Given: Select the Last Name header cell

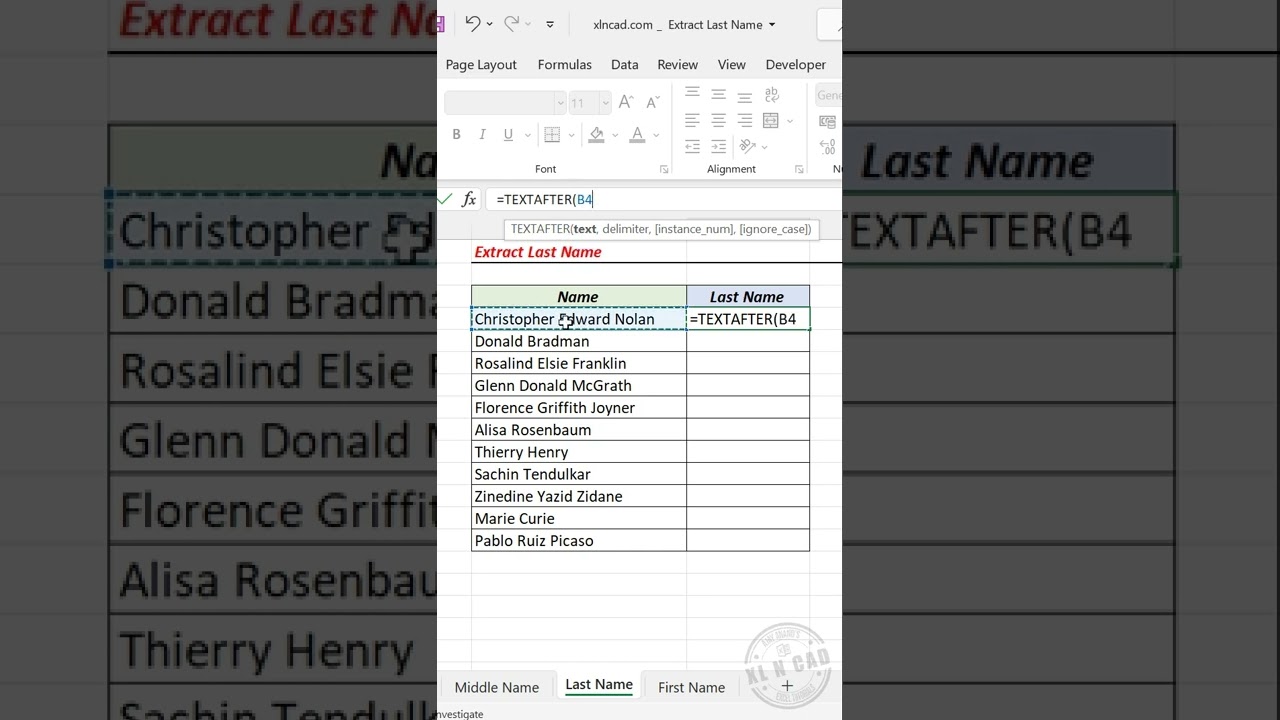Looking at the screenshot, I should [748, 297].
